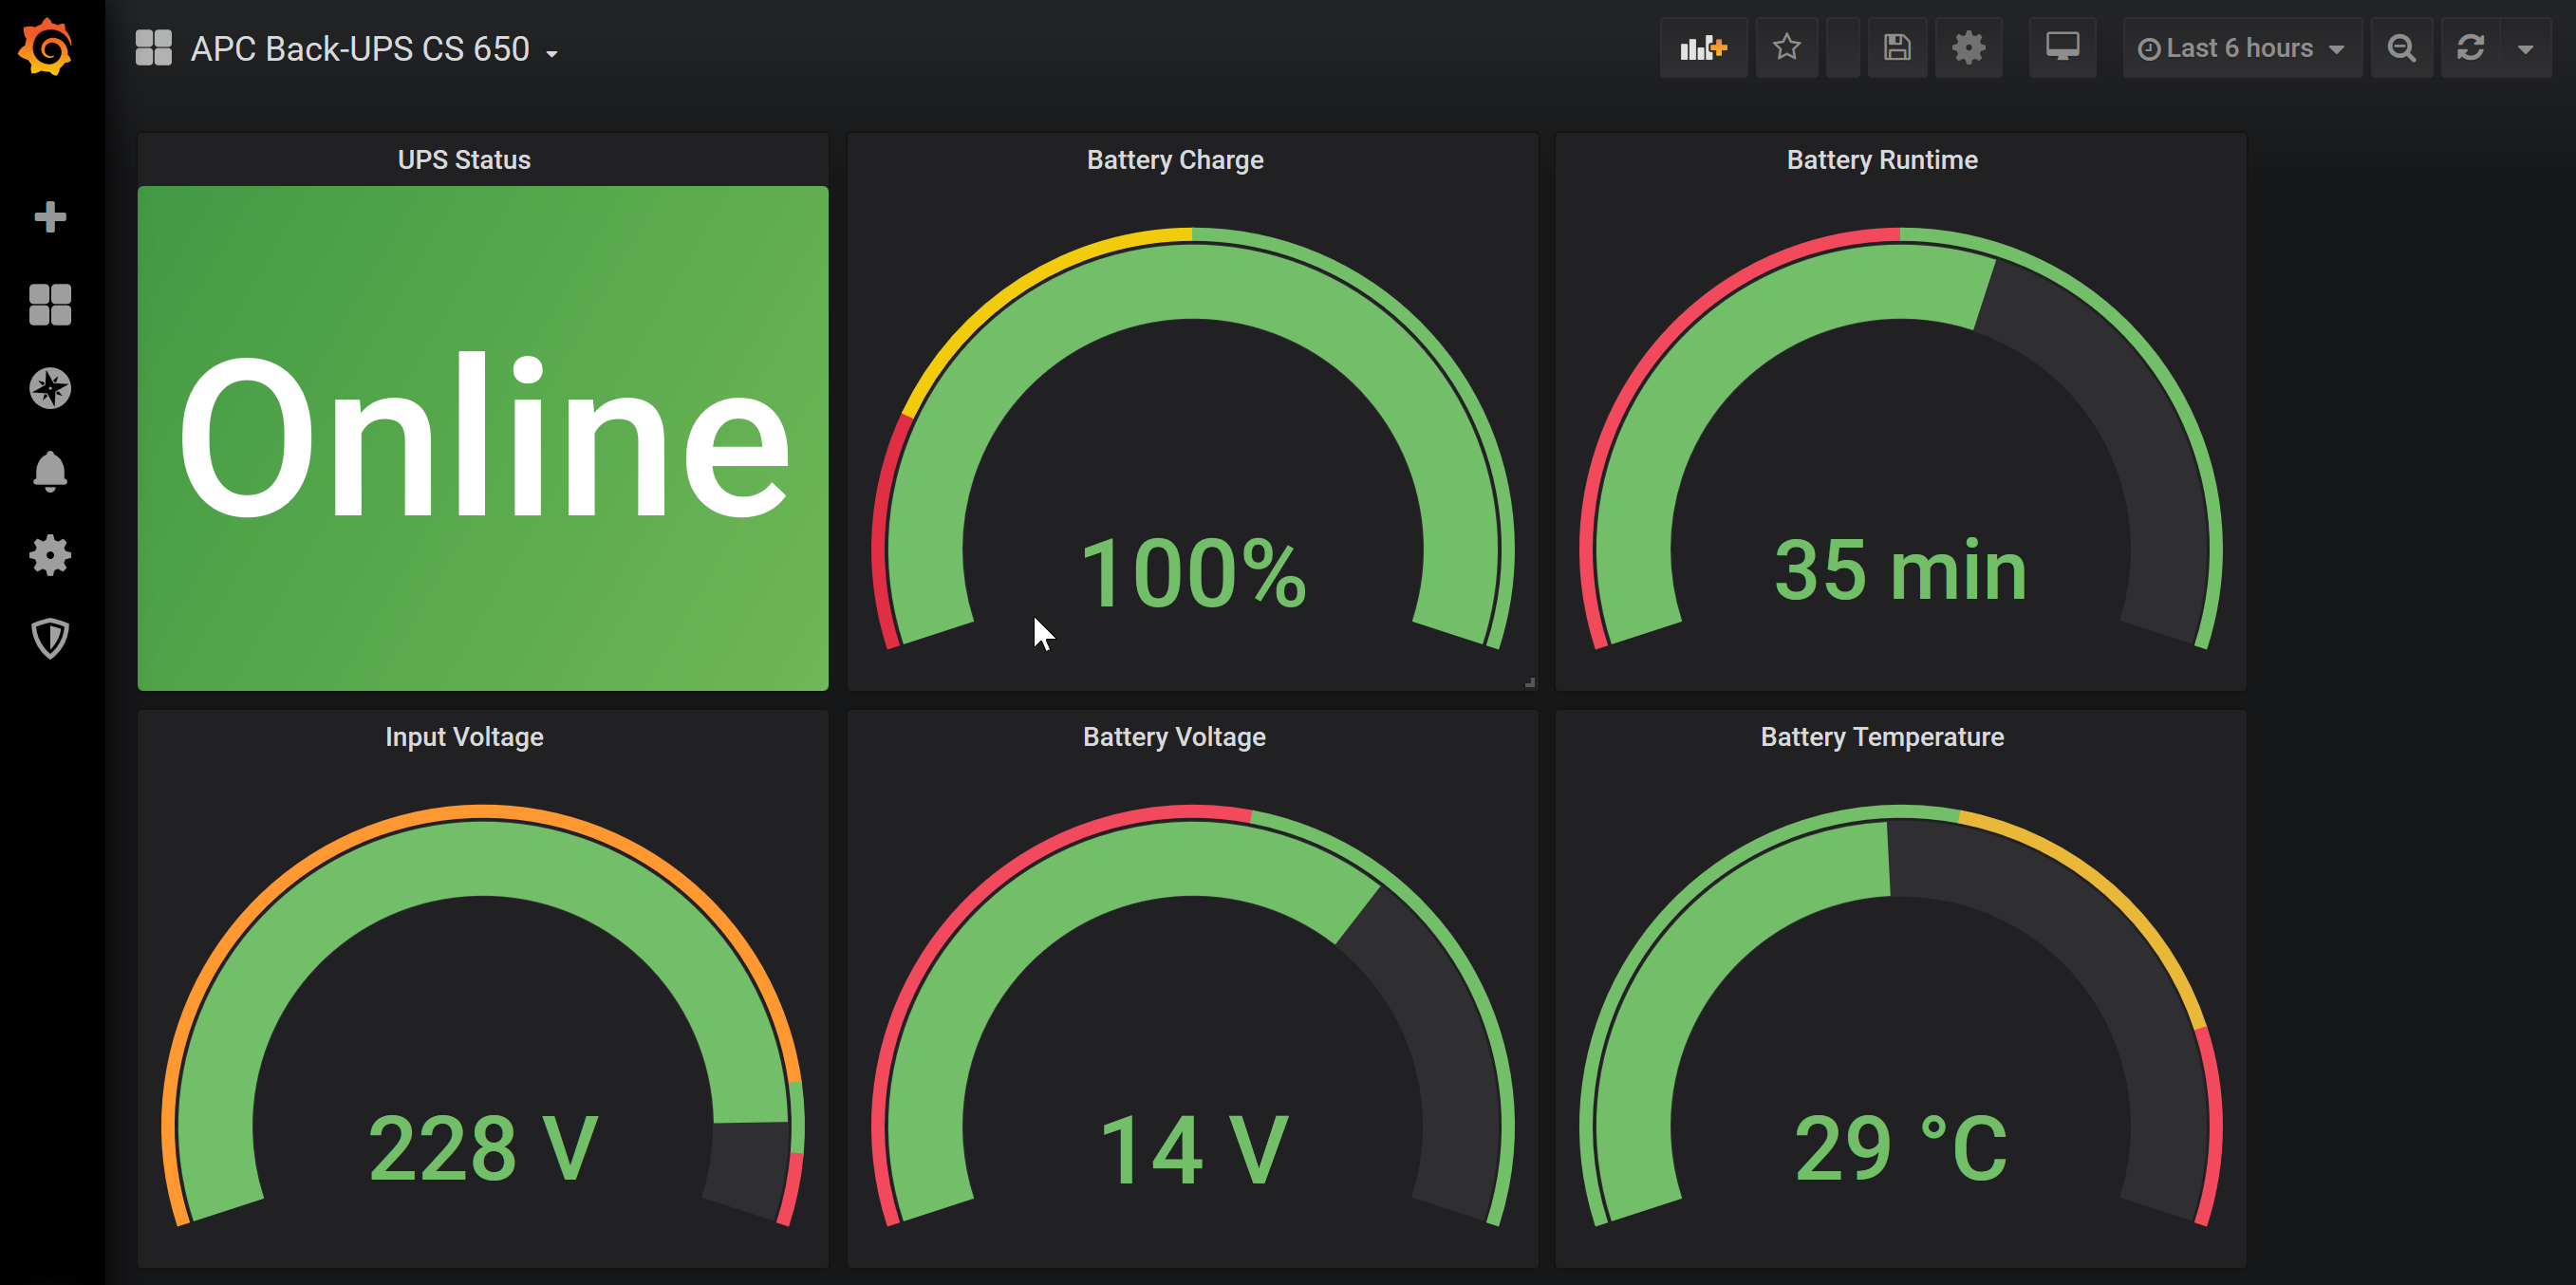2576x1285 pixels.
Task: Refresh the dashboard now
Action: pyautogui.click(x=2470, y=48)
